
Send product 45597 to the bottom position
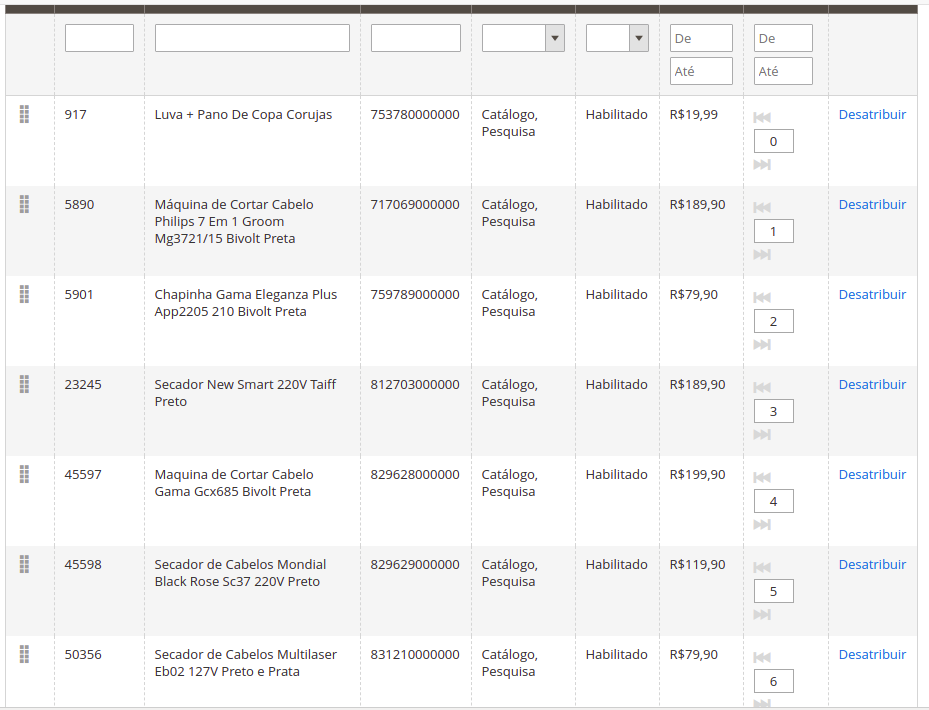tap(762, 524)
